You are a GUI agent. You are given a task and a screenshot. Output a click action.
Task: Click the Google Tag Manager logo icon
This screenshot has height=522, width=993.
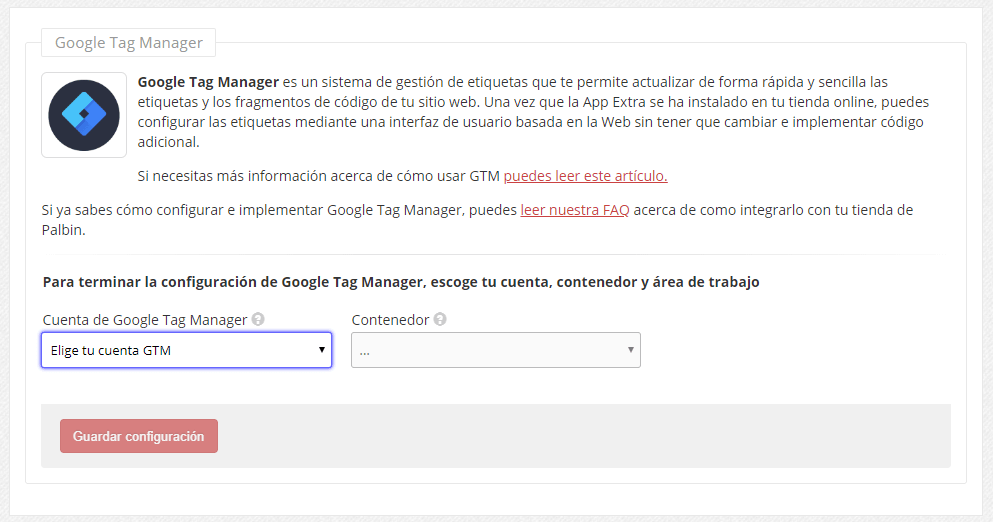tap(84, 115)
